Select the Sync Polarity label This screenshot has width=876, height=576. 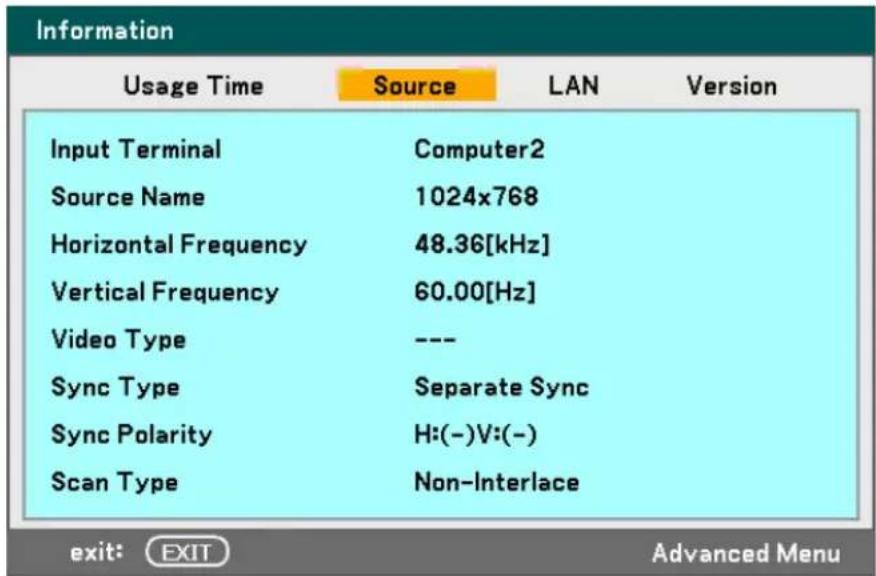pos(131,435)
